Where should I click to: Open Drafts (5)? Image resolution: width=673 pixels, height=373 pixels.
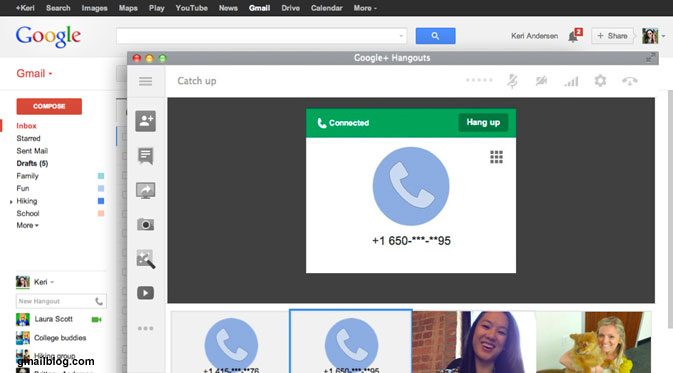coord(32,163)
